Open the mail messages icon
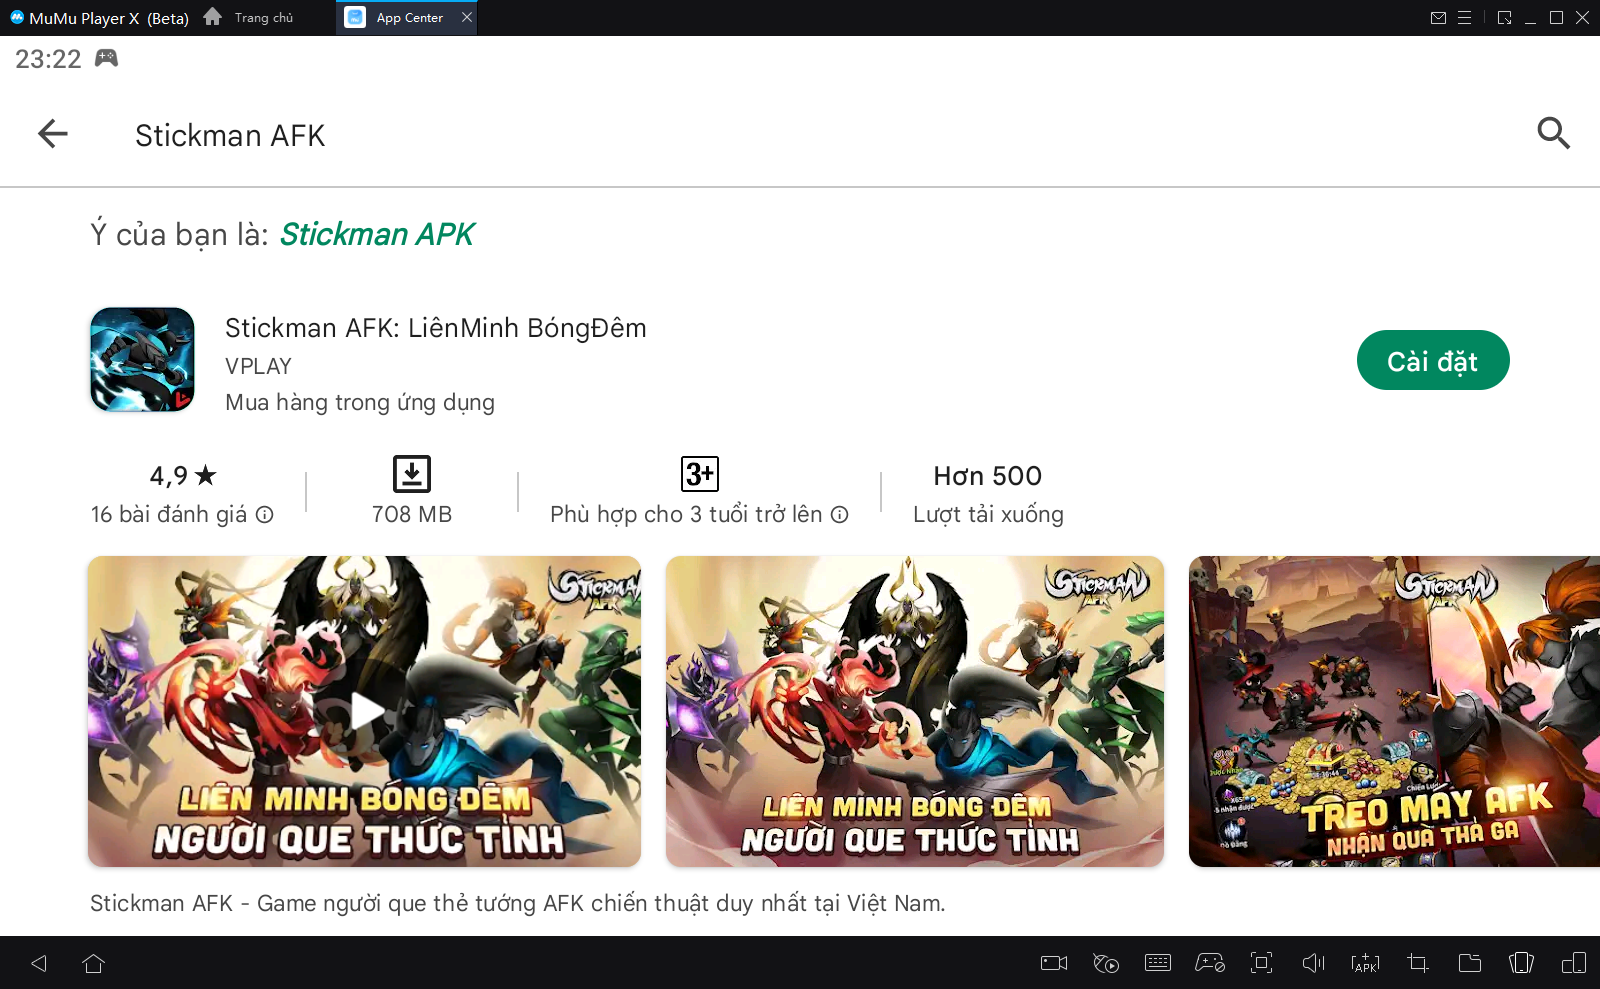 pos(1438,18)
